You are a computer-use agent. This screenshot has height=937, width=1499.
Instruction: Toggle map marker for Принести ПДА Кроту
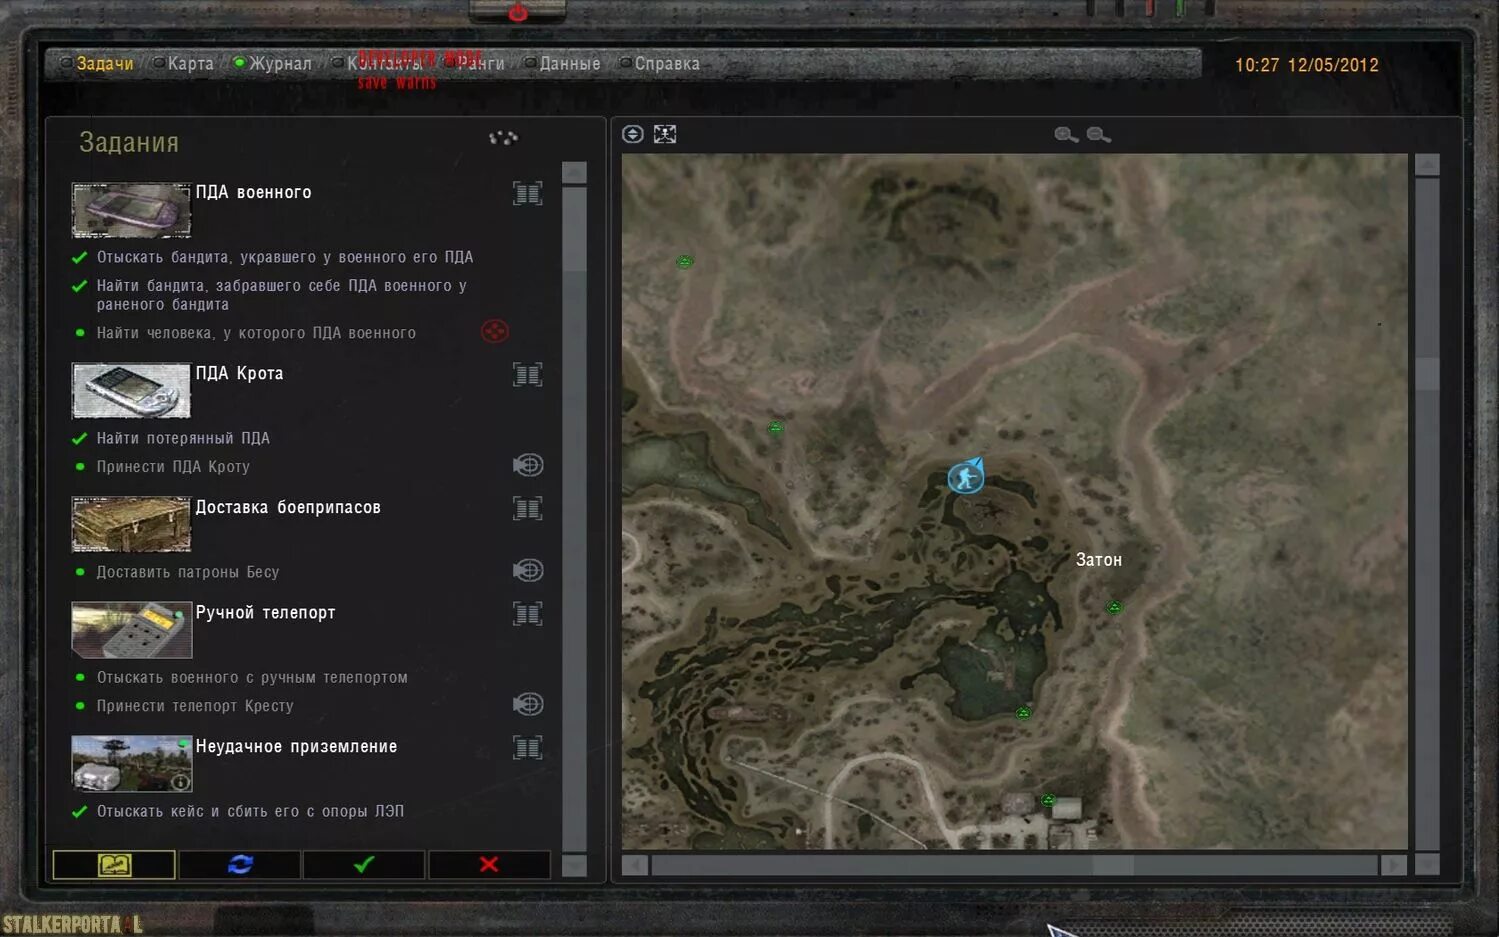[528, 465]
